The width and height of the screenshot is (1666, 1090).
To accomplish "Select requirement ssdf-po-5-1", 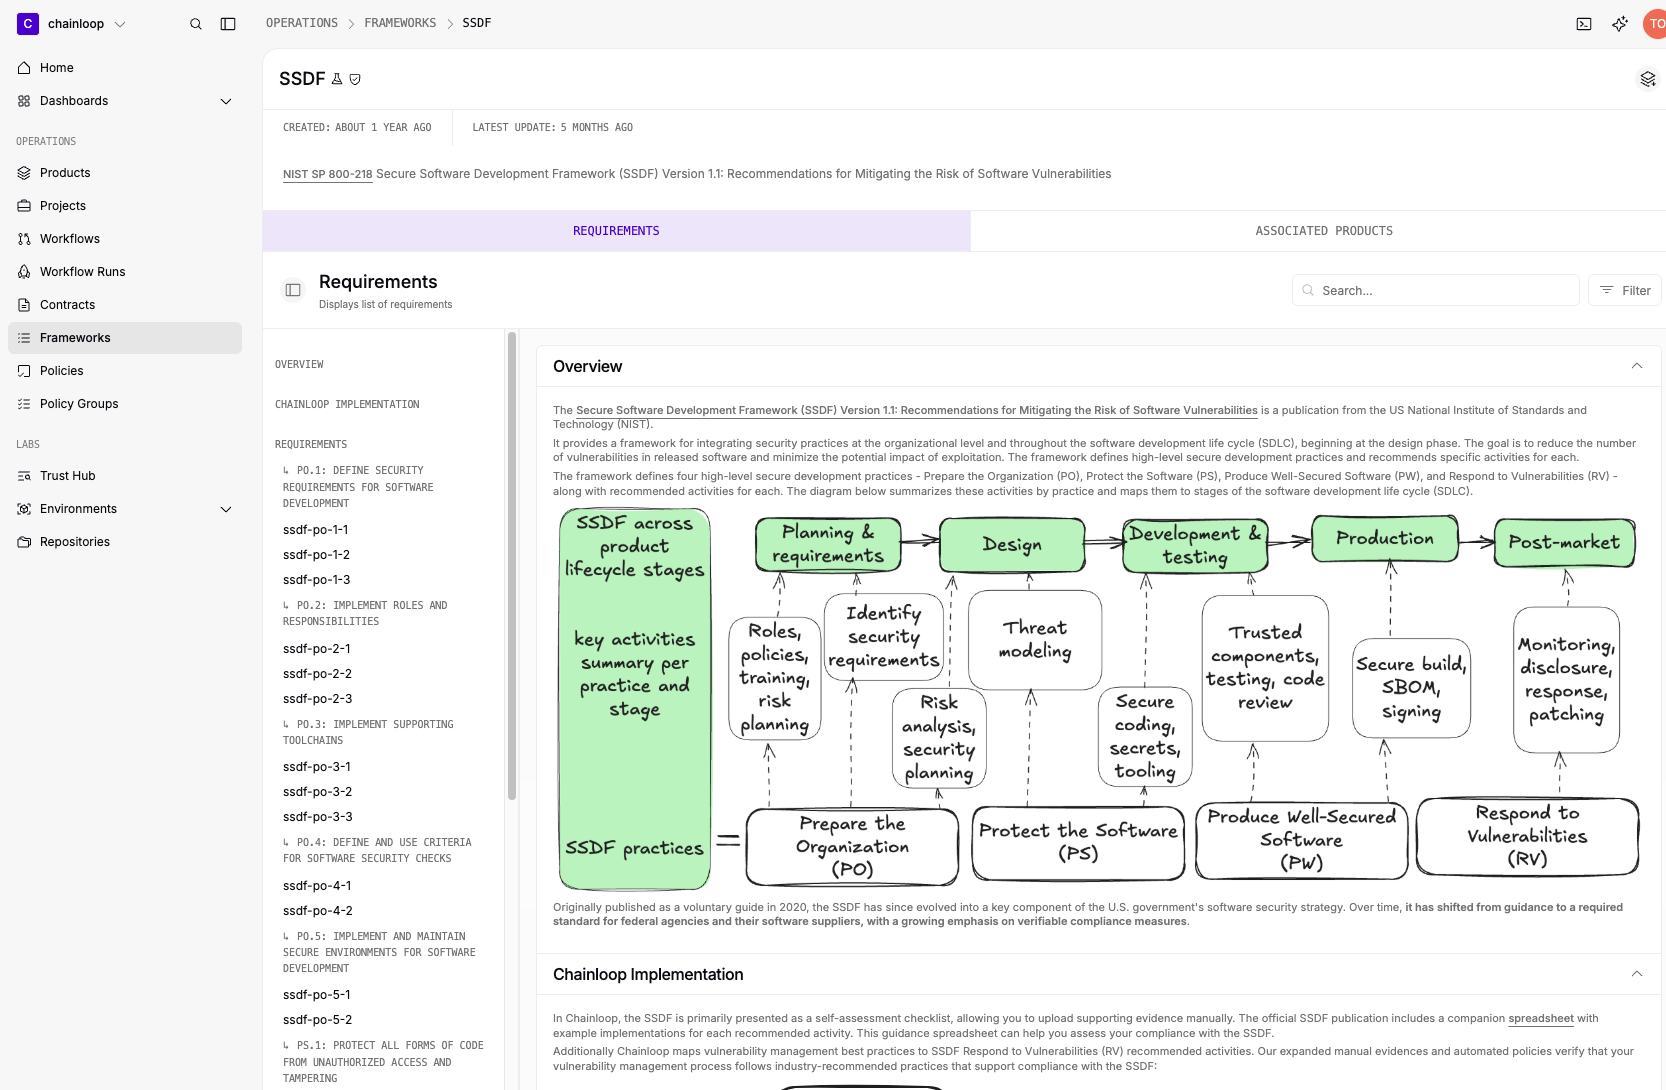I will [x=317, y=995].
